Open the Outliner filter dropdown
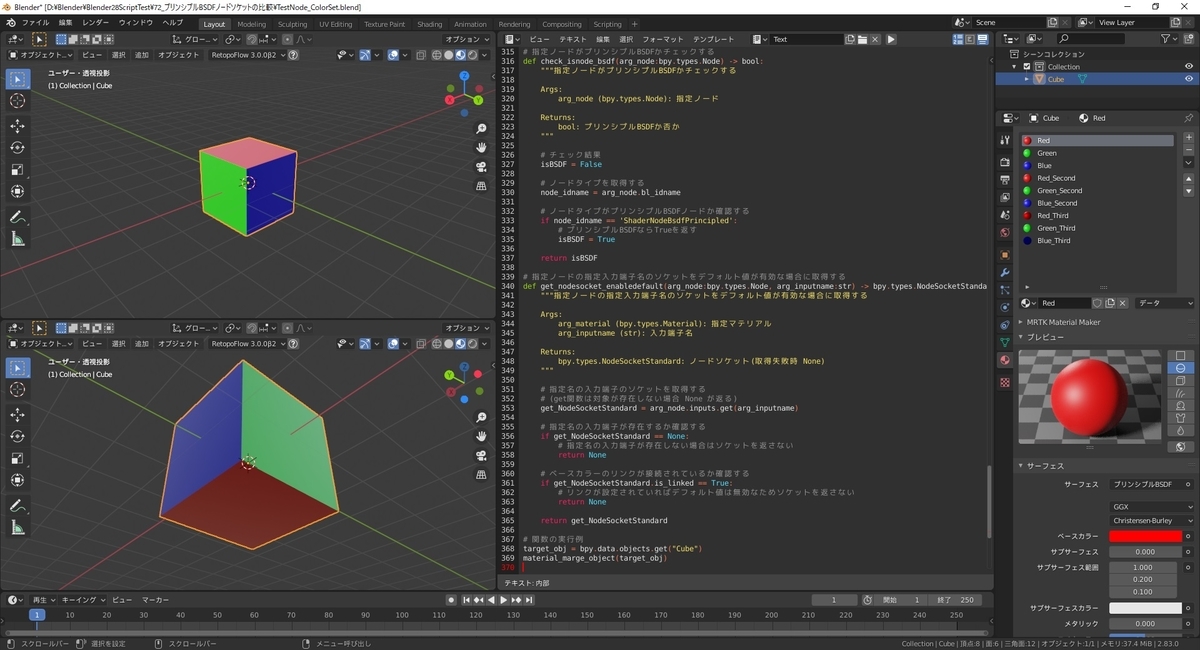Image resolution: width=1200 pixels, height=650 pixels. 1166,38
